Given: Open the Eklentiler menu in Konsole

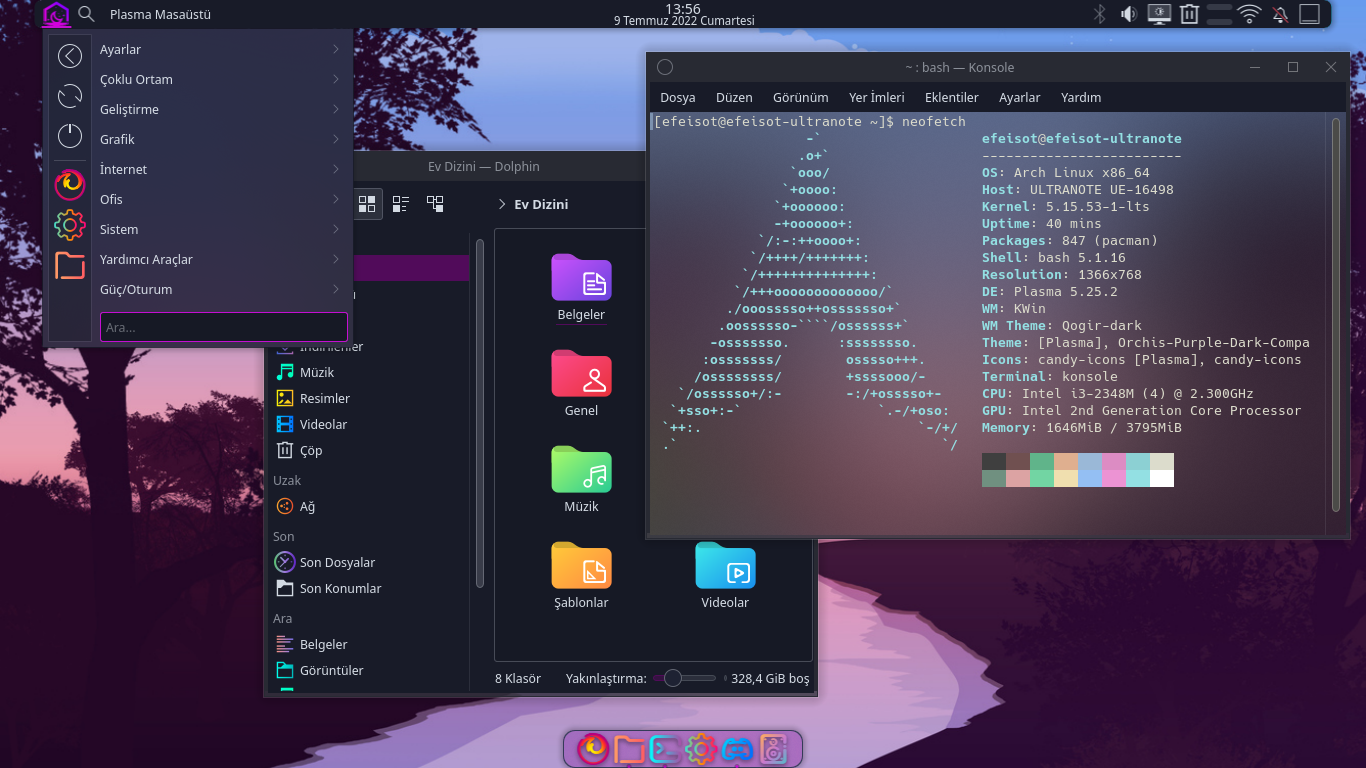Looking at the screenshot, I should coord(952,97).
